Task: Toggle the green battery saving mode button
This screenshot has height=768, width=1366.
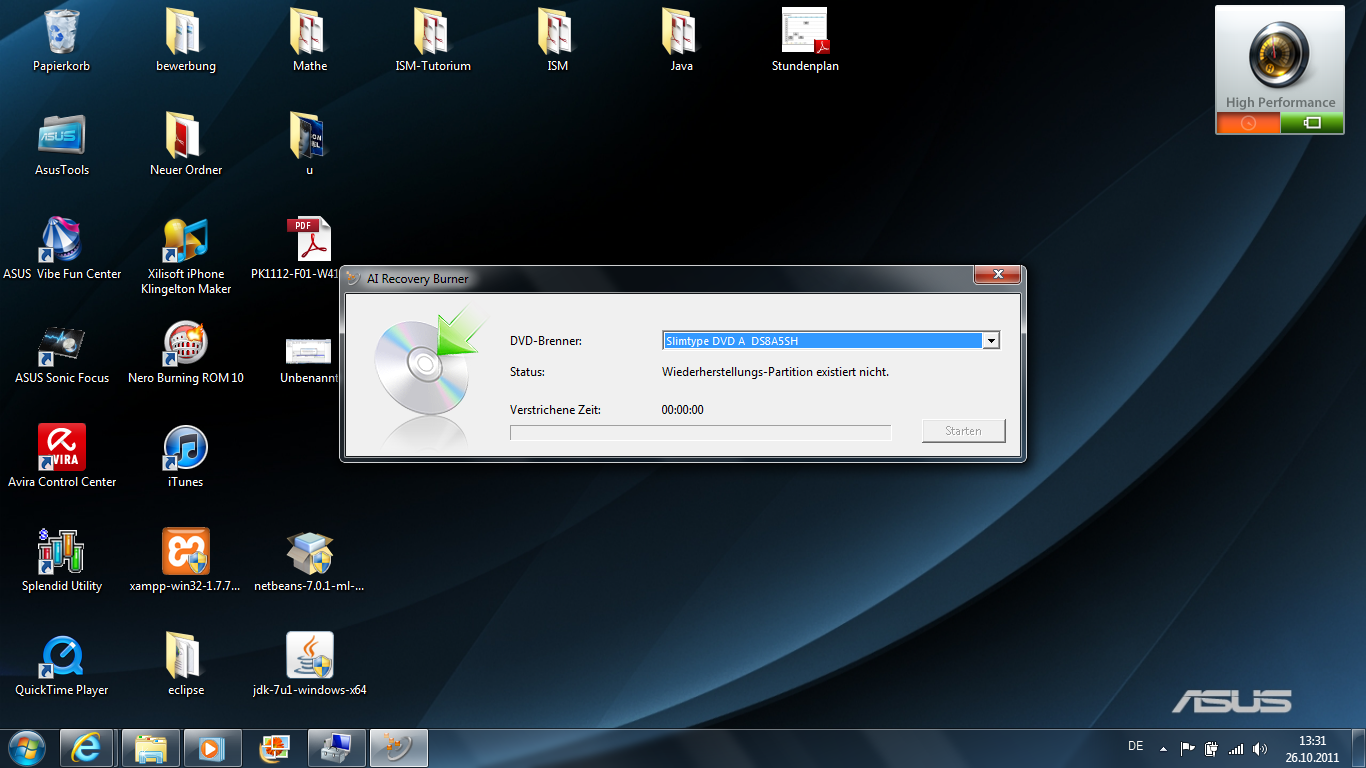Action: (1312, 123)
